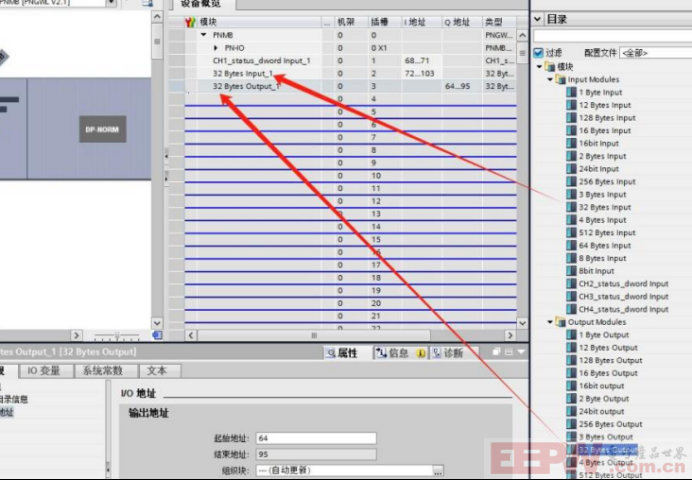This screenshot has height=480, width=692.
Task: Select 512 Bytes Input in catalog
Action: (607, 233)
